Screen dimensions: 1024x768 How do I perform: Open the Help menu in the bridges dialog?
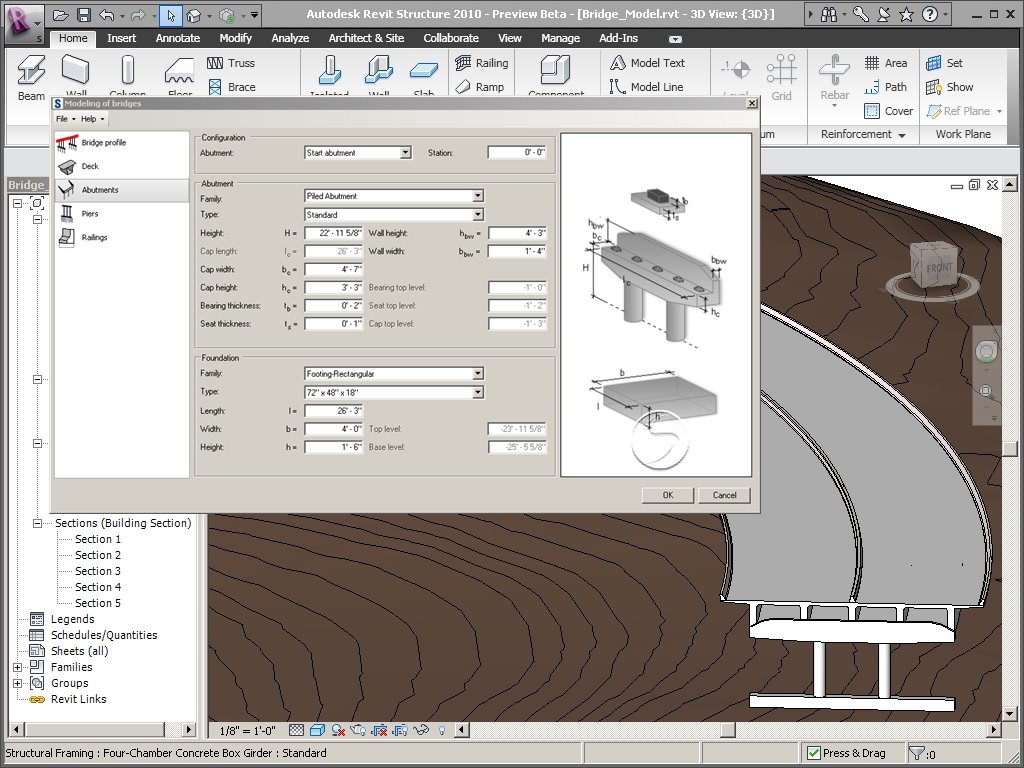[x=89, y=118]
